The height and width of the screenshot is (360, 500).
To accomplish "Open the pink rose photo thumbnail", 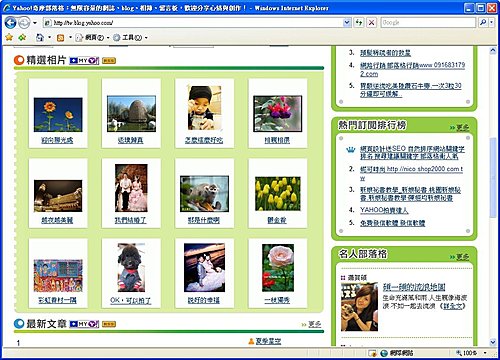I will 278,268.
